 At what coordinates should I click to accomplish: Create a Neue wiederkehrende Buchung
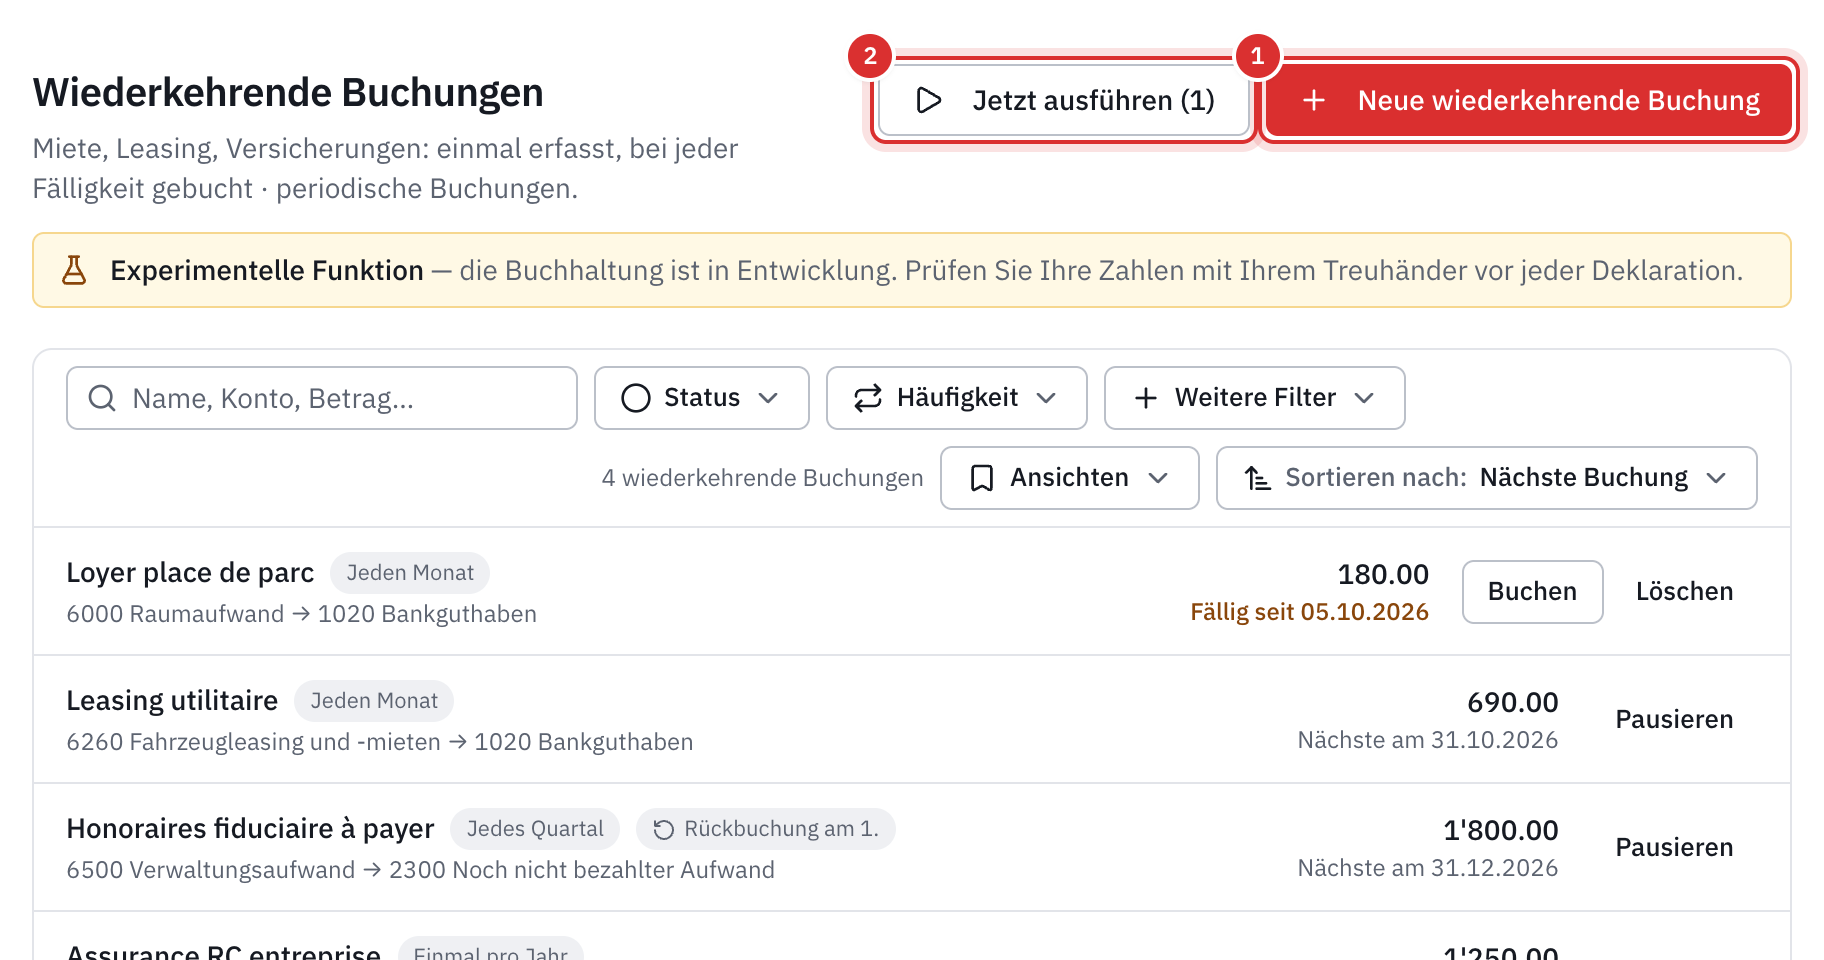coord(1530,100)
